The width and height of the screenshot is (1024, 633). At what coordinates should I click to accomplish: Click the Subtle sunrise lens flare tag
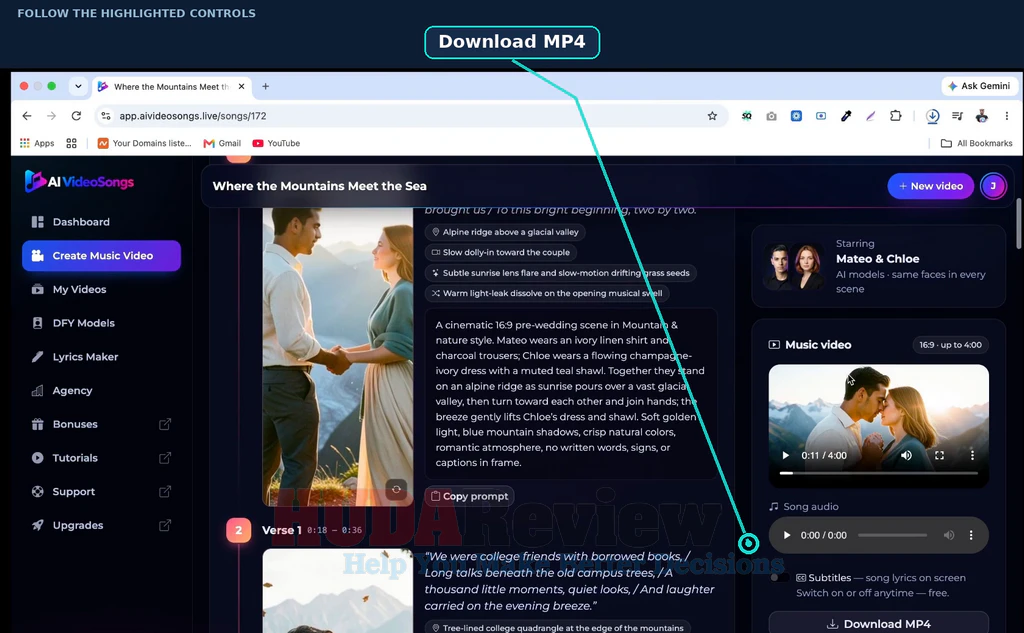(560, 273)
